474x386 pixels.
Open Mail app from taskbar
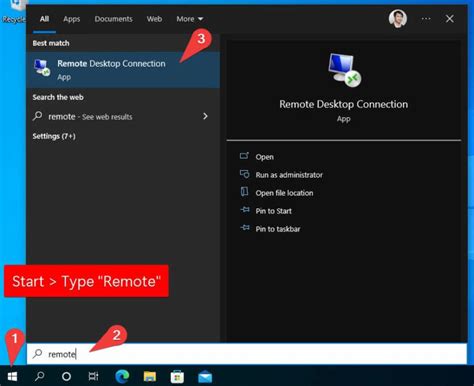[x=205, y=377]
